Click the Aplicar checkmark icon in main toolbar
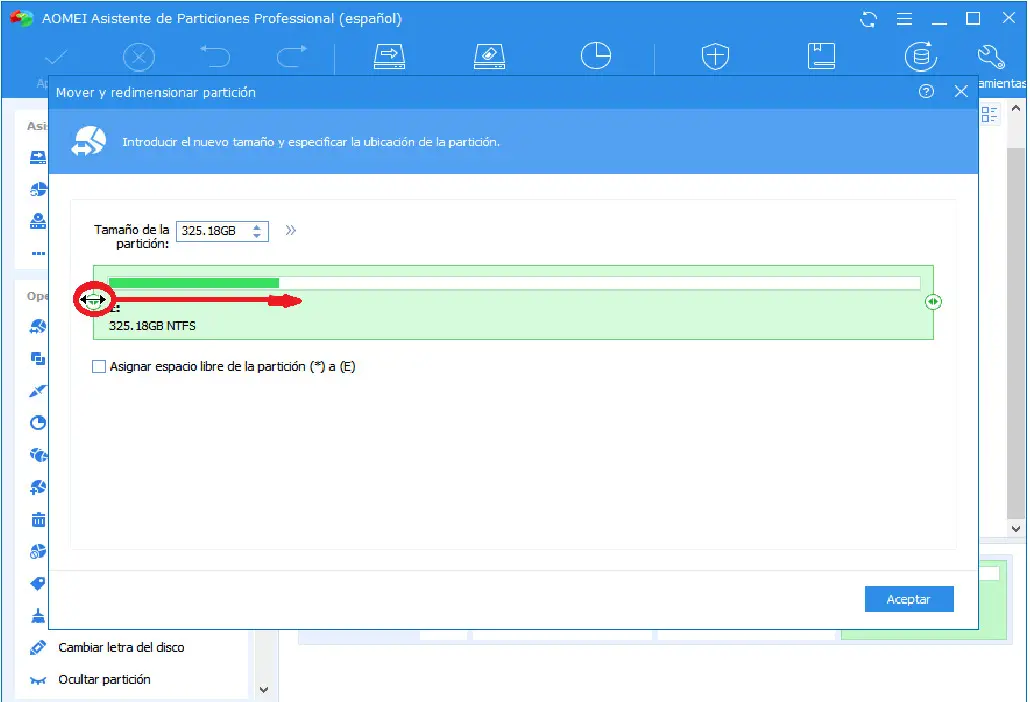 click(56, 58)
